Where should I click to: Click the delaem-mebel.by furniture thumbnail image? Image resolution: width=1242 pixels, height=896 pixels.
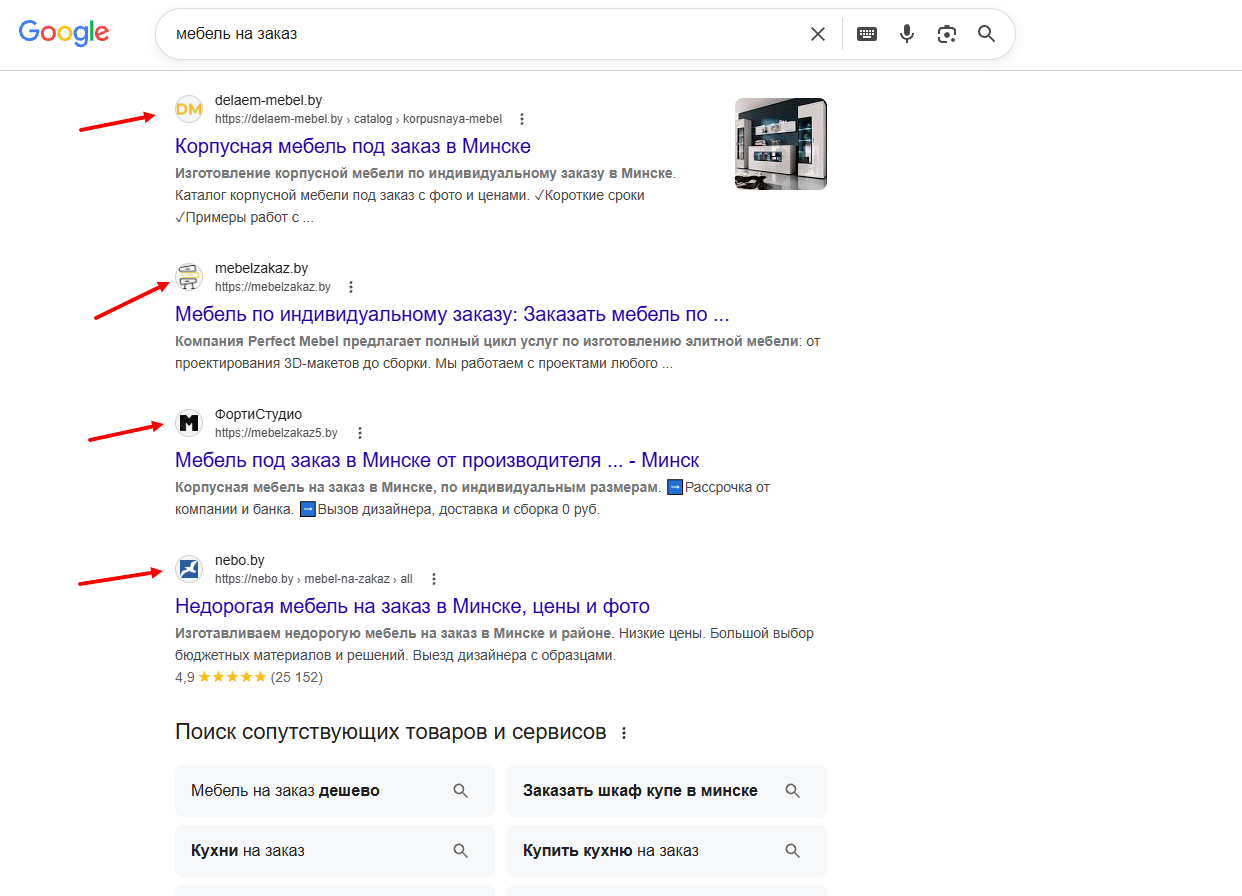click(x=781, y=143)
